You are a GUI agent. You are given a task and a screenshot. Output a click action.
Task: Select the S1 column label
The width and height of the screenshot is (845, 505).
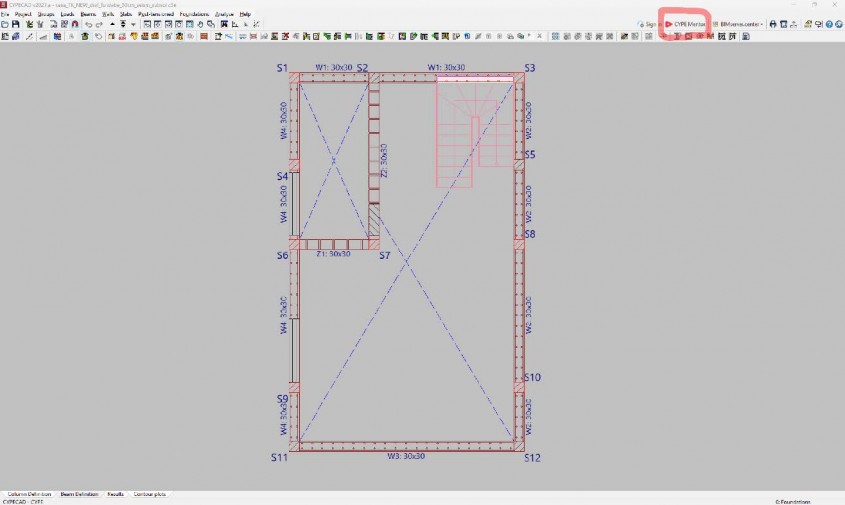pos(282,68)
